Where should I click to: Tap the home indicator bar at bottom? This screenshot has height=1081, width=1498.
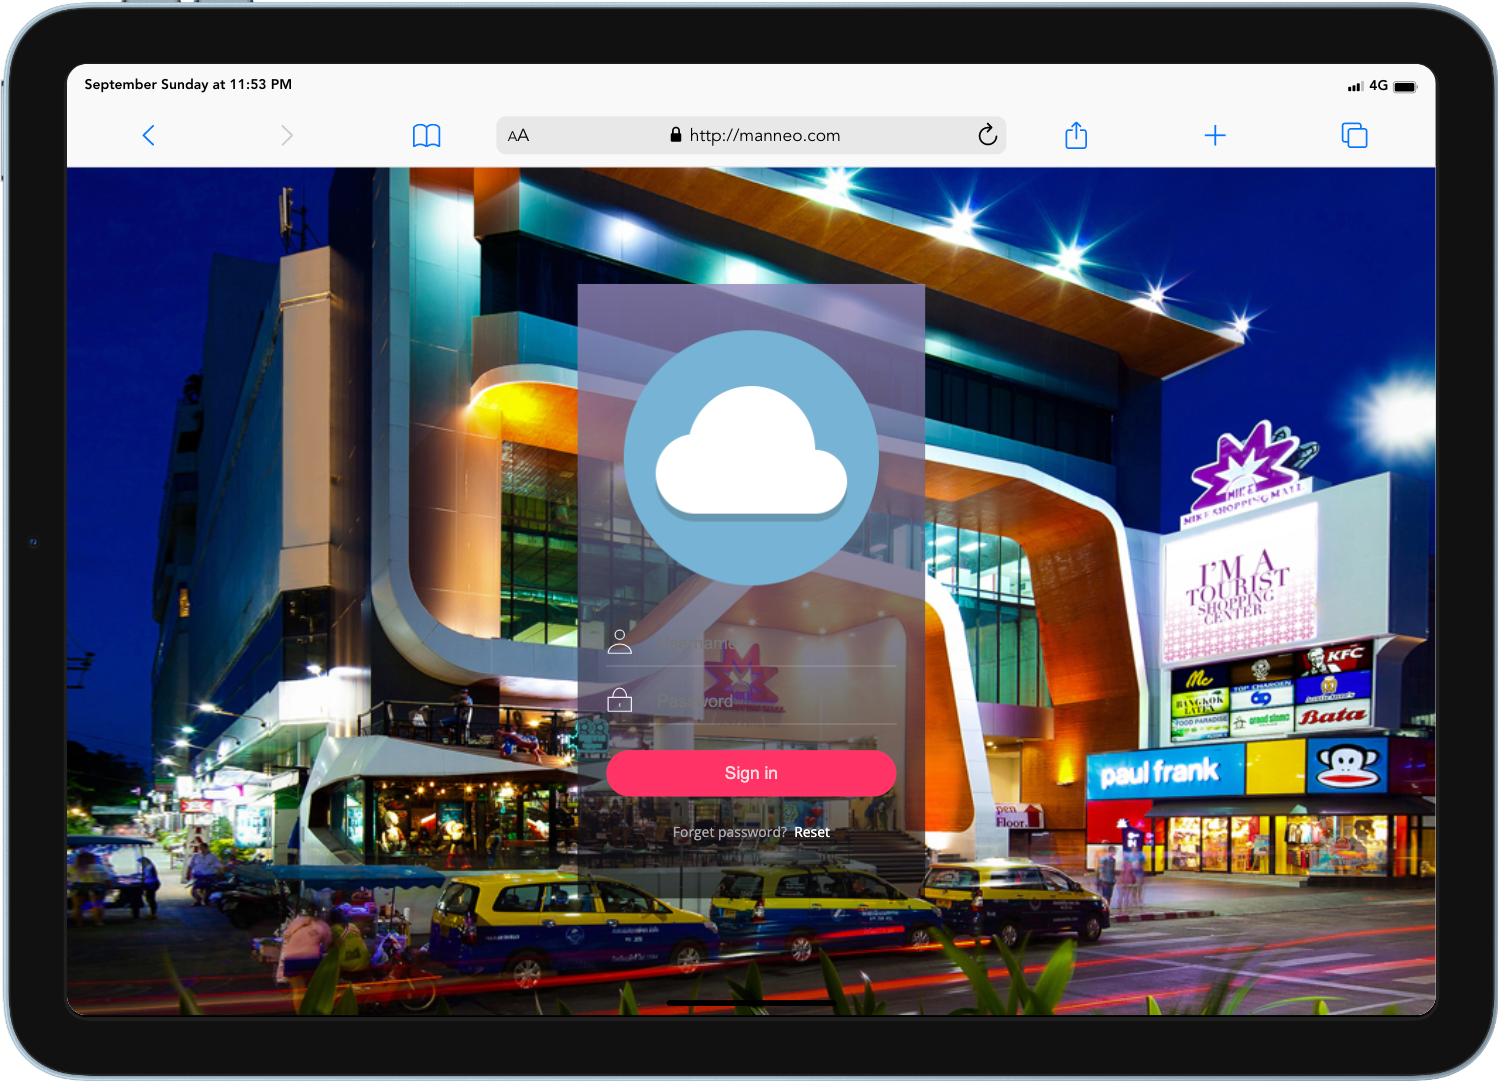click(x=750, y=1002)
